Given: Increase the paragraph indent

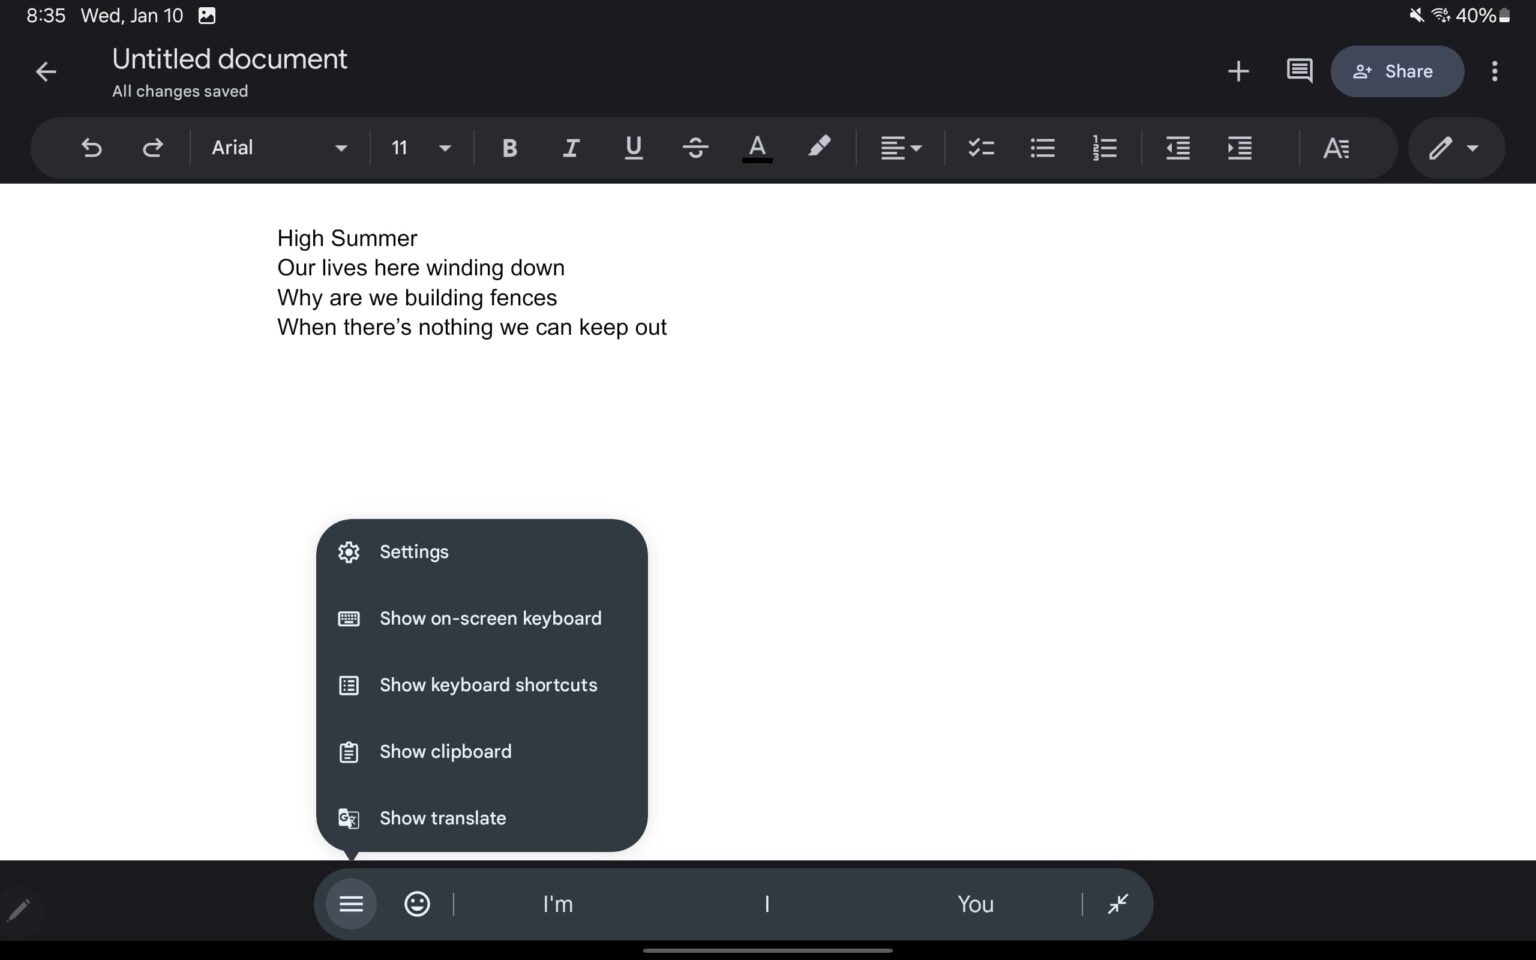Looking at the screenshot, I should point(1239,147).
